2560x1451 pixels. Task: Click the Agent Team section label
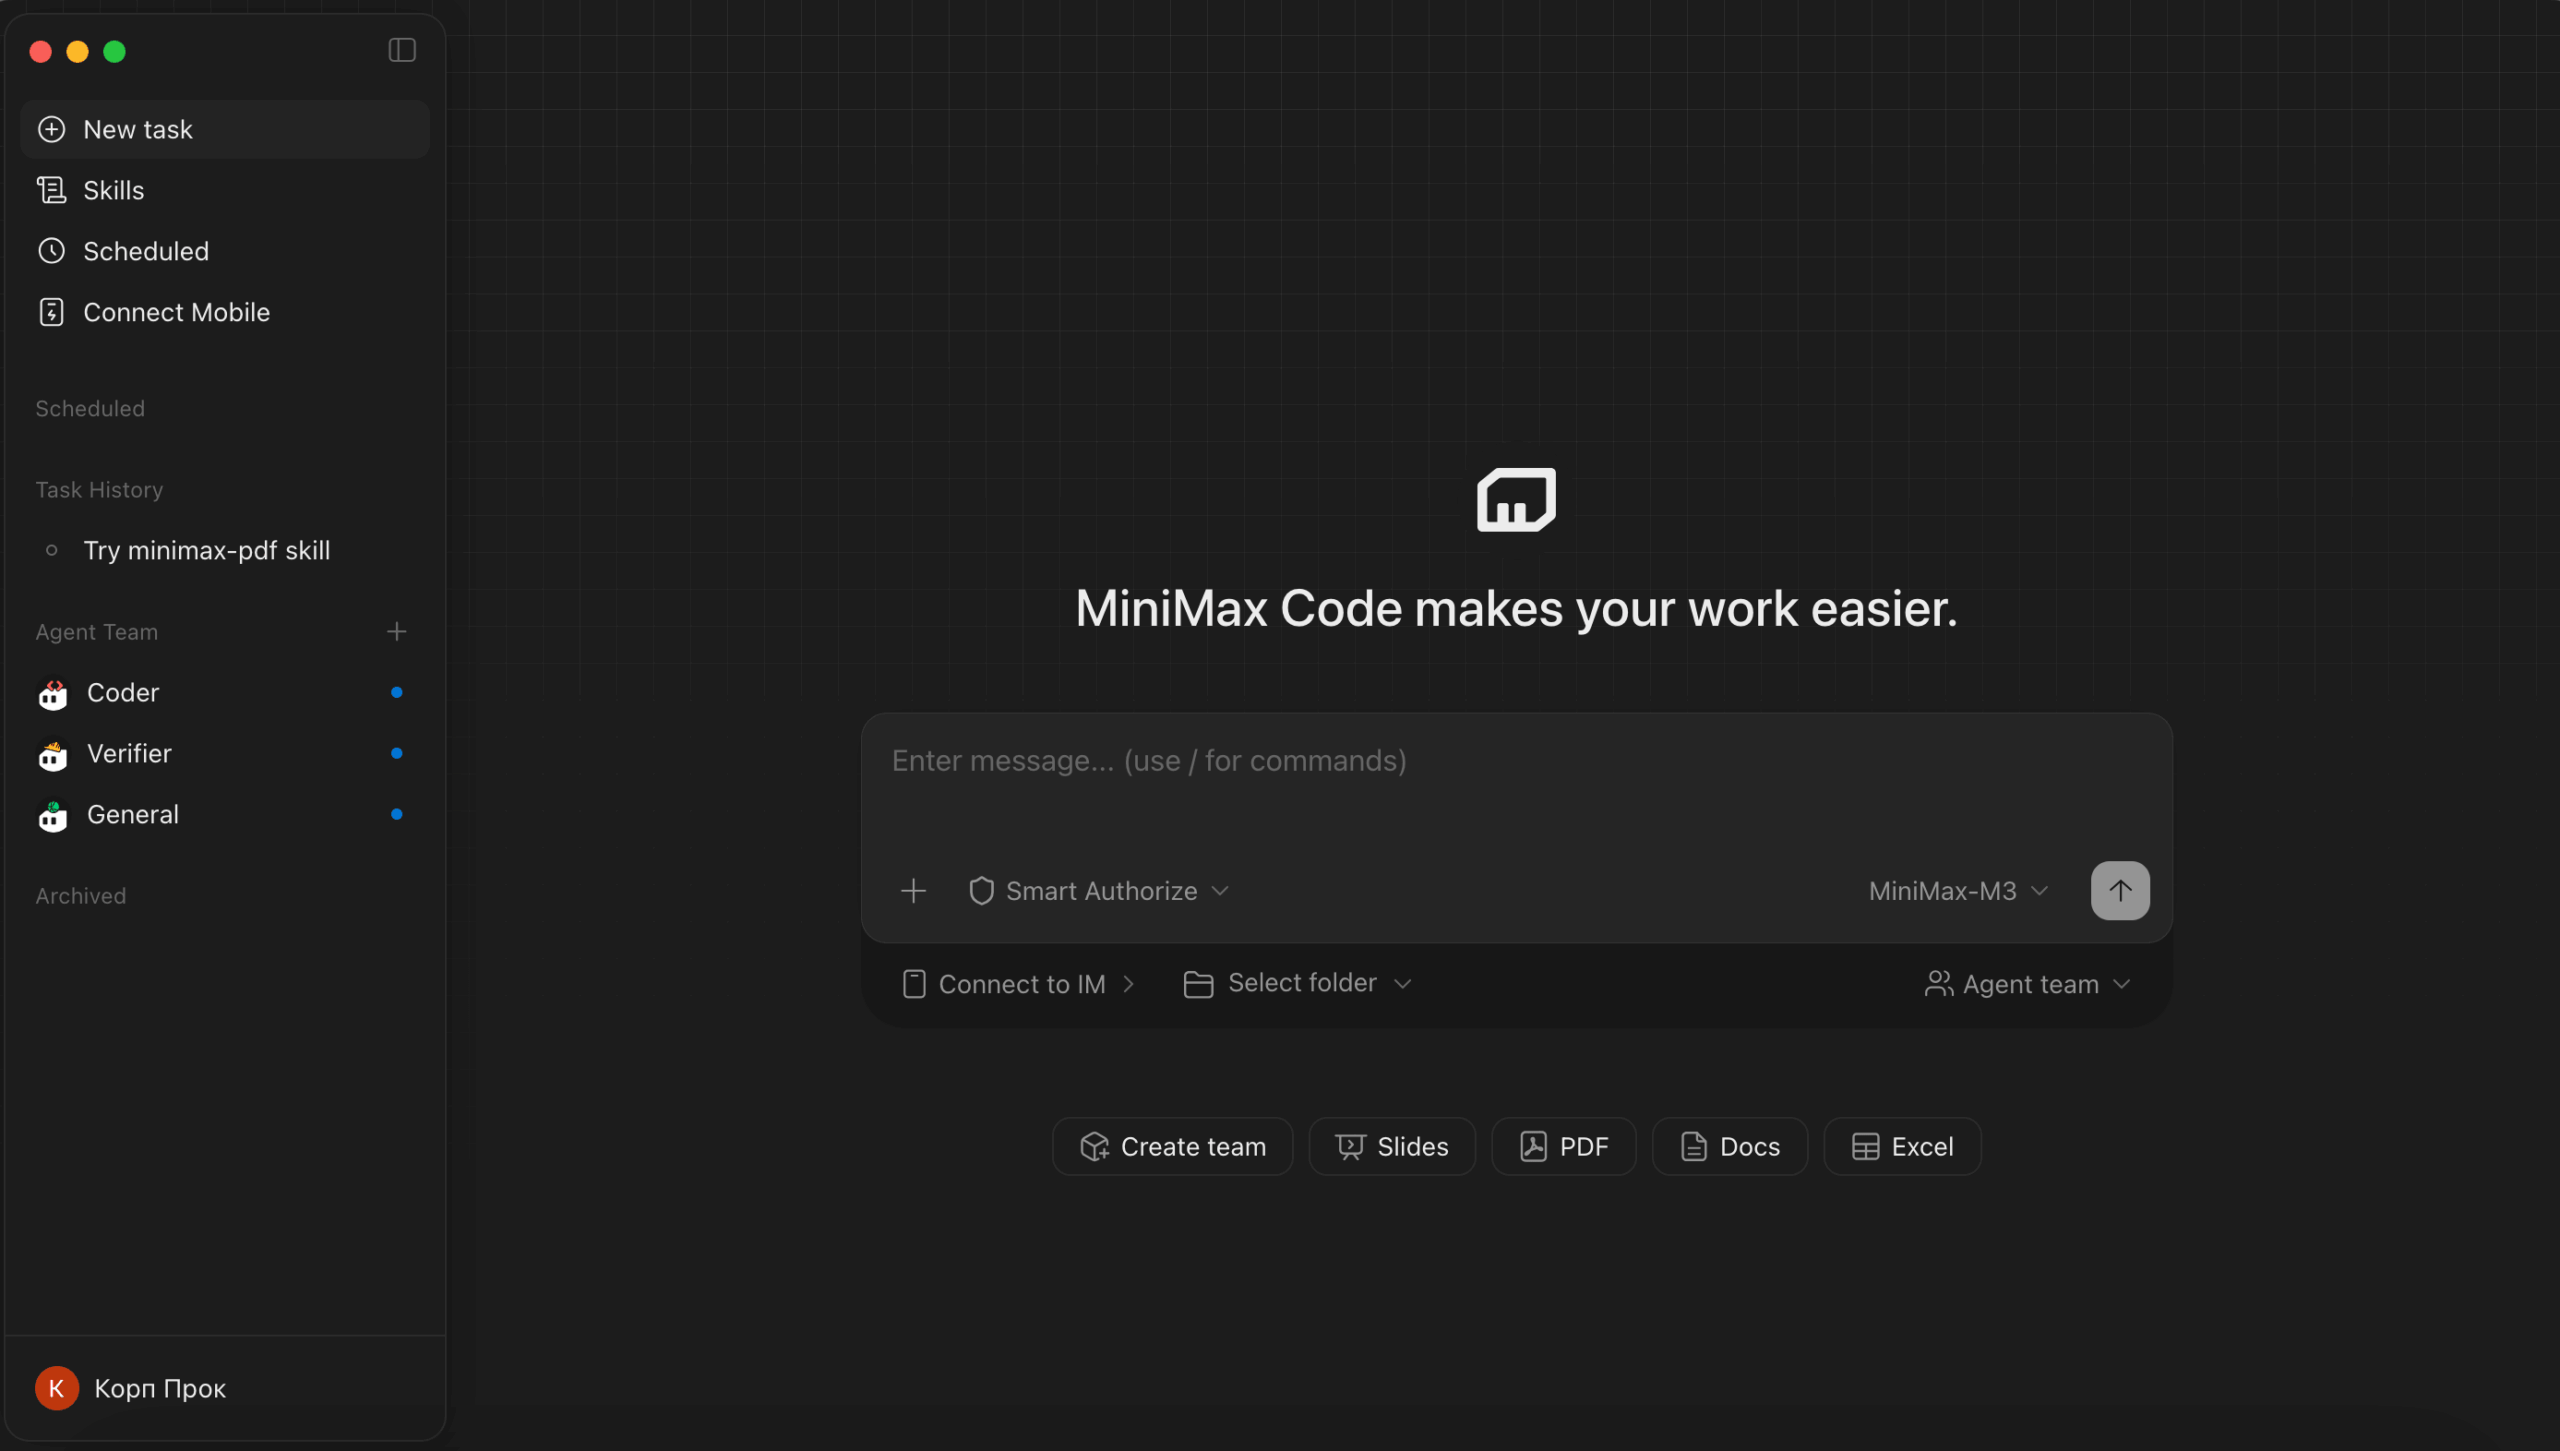point(97,631)
